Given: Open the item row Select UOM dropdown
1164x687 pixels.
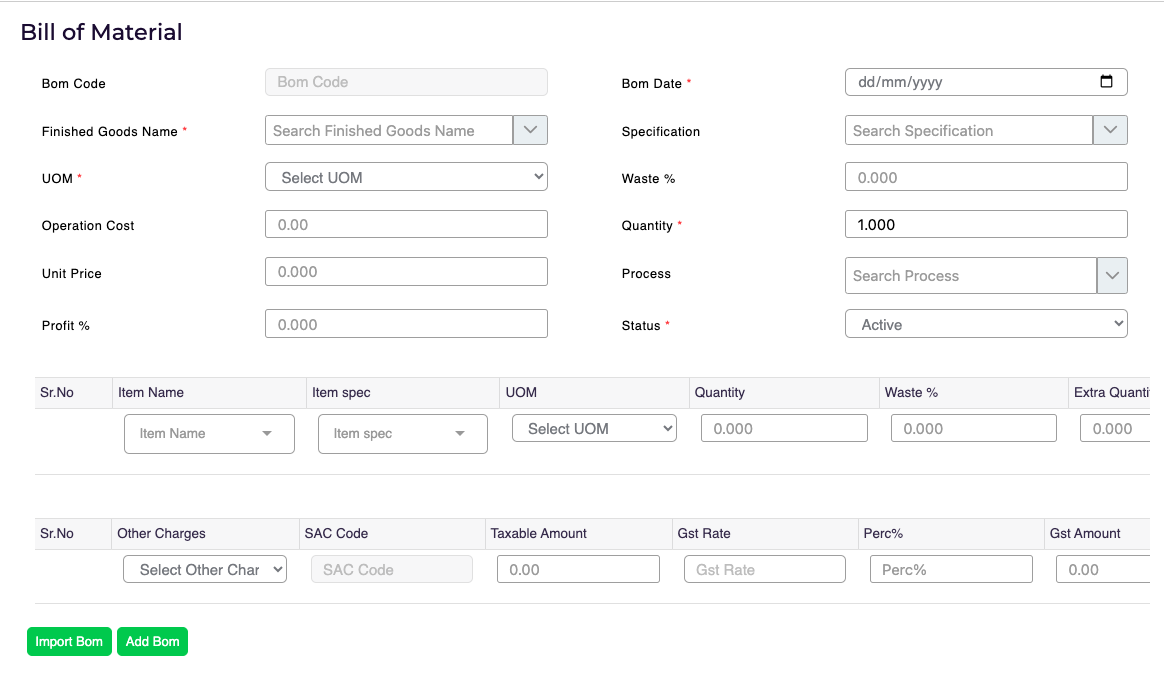Looking at the screenshot, I should (594, 428).
